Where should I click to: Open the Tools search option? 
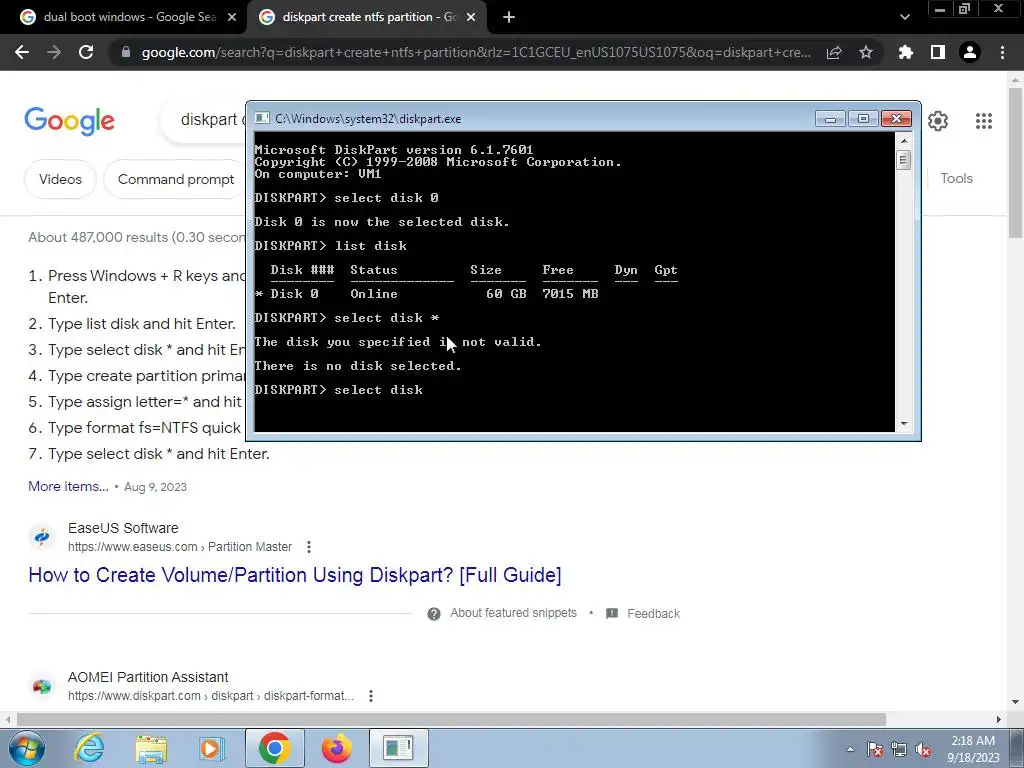click(x=956, y=178)
